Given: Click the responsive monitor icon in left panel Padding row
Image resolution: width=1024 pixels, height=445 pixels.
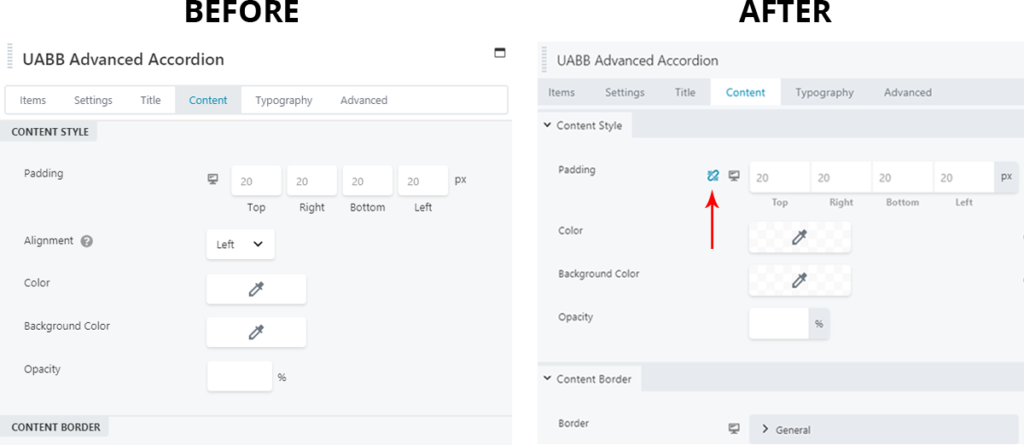Looking at the screenshot, I should coord(212,179).
